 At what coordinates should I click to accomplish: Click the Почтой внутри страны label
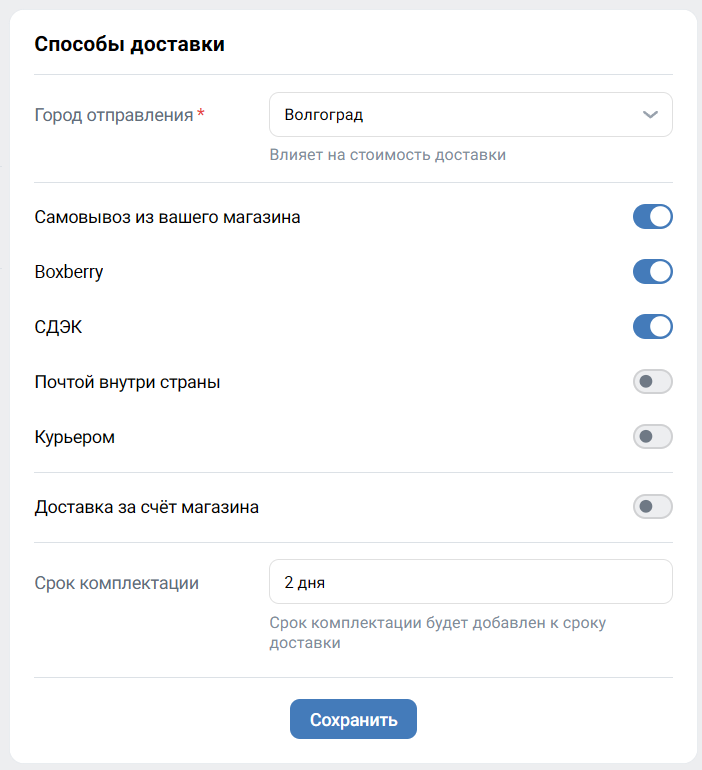tap(127, 382)
